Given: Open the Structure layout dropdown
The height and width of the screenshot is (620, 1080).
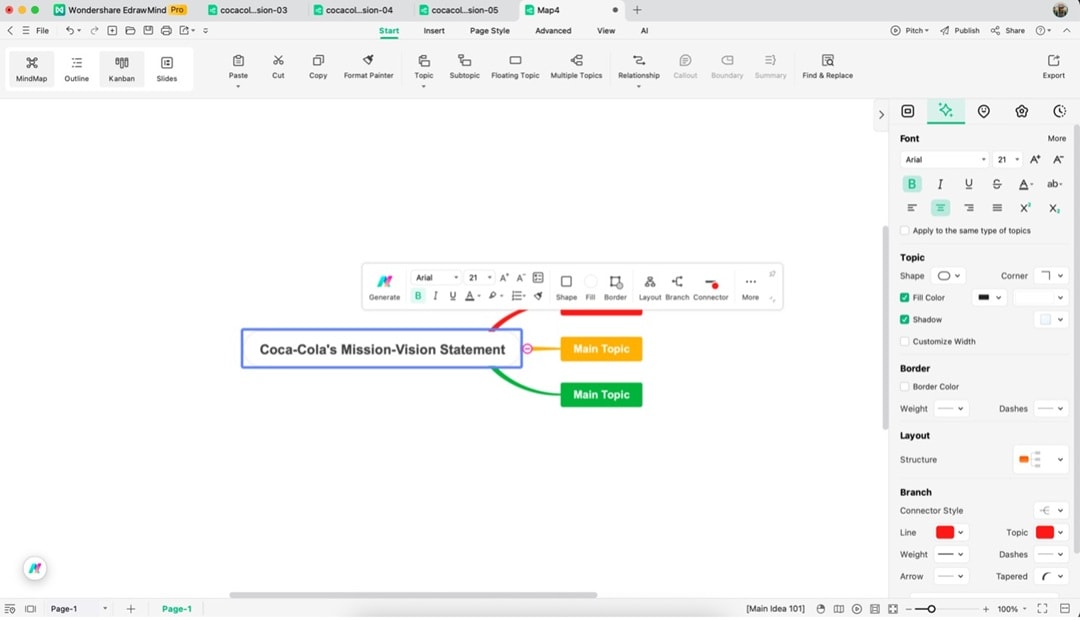Looking at the screenshot, I should coord(1041,459).
